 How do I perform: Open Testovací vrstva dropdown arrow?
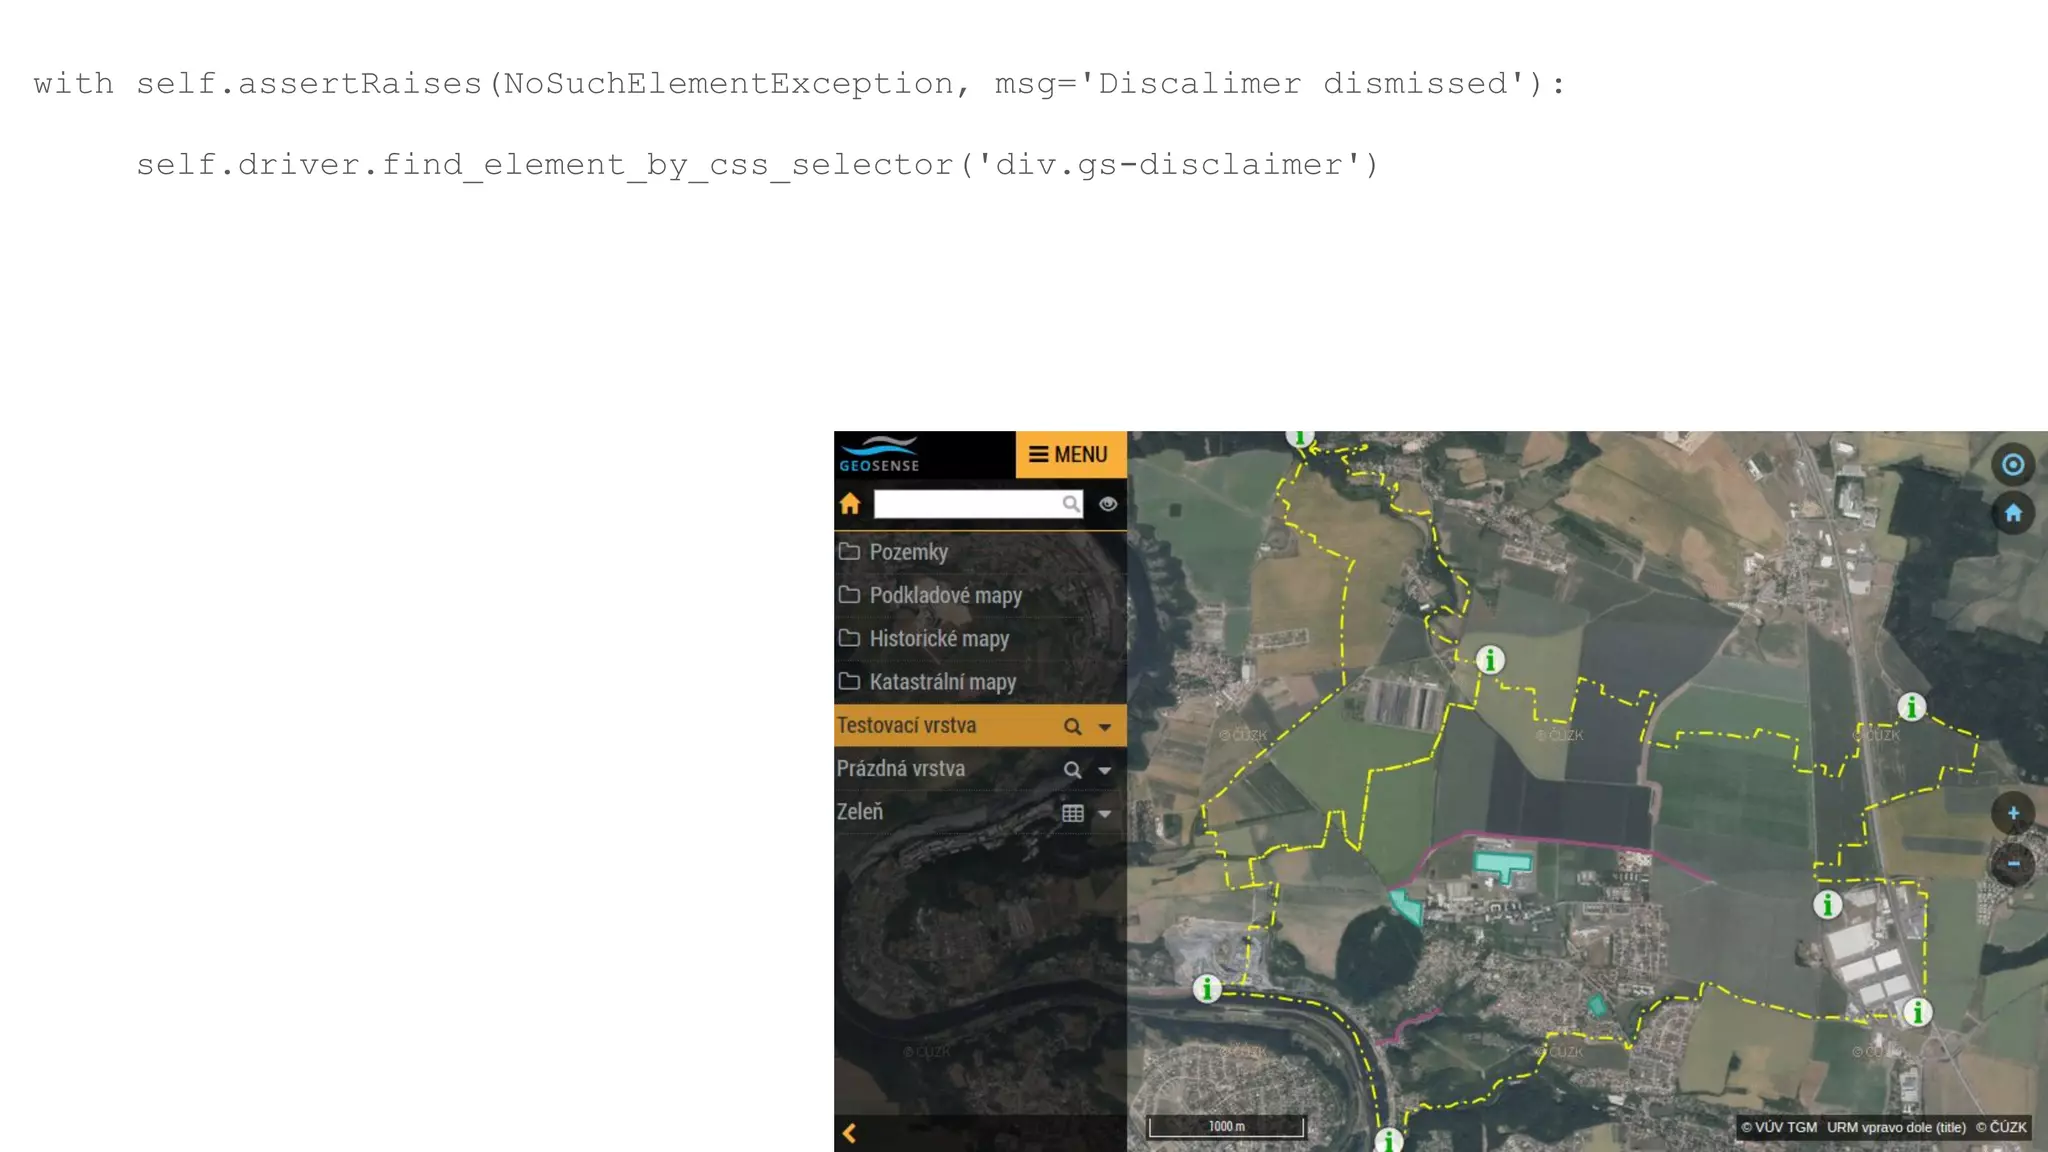(1105, 727)
